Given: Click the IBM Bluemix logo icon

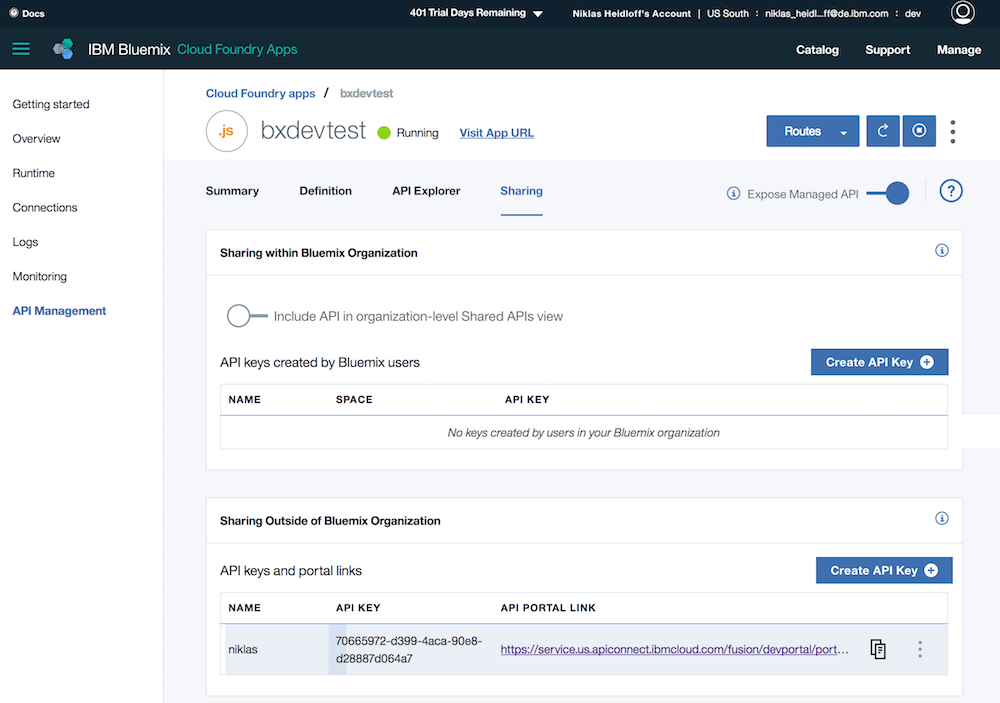Looking at the screenshot, I should tap(63, 49).
